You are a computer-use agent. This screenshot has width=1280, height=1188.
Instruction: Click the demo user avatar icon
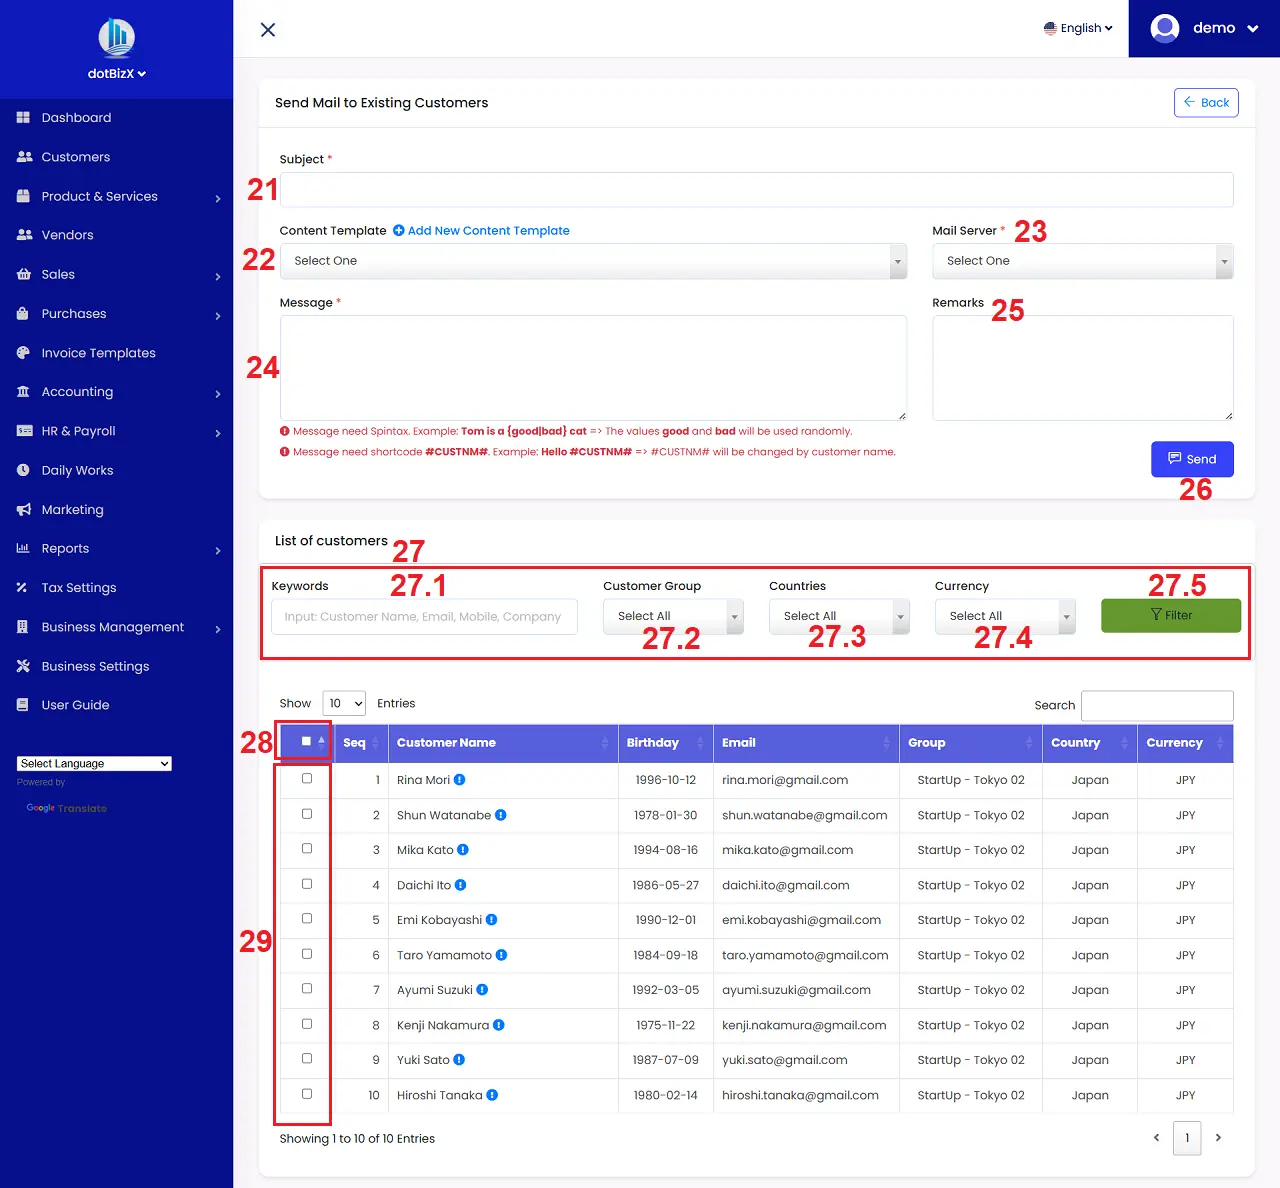coord(1165,28)
